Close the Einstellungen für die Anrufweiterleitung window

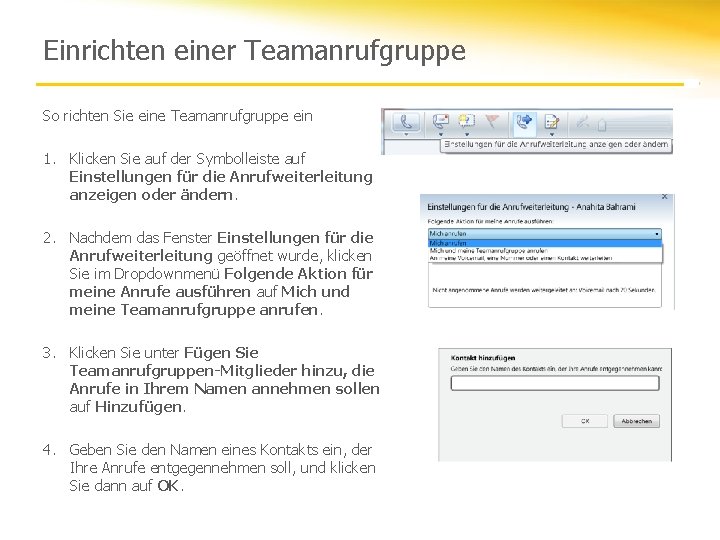(x=664, y=197)
